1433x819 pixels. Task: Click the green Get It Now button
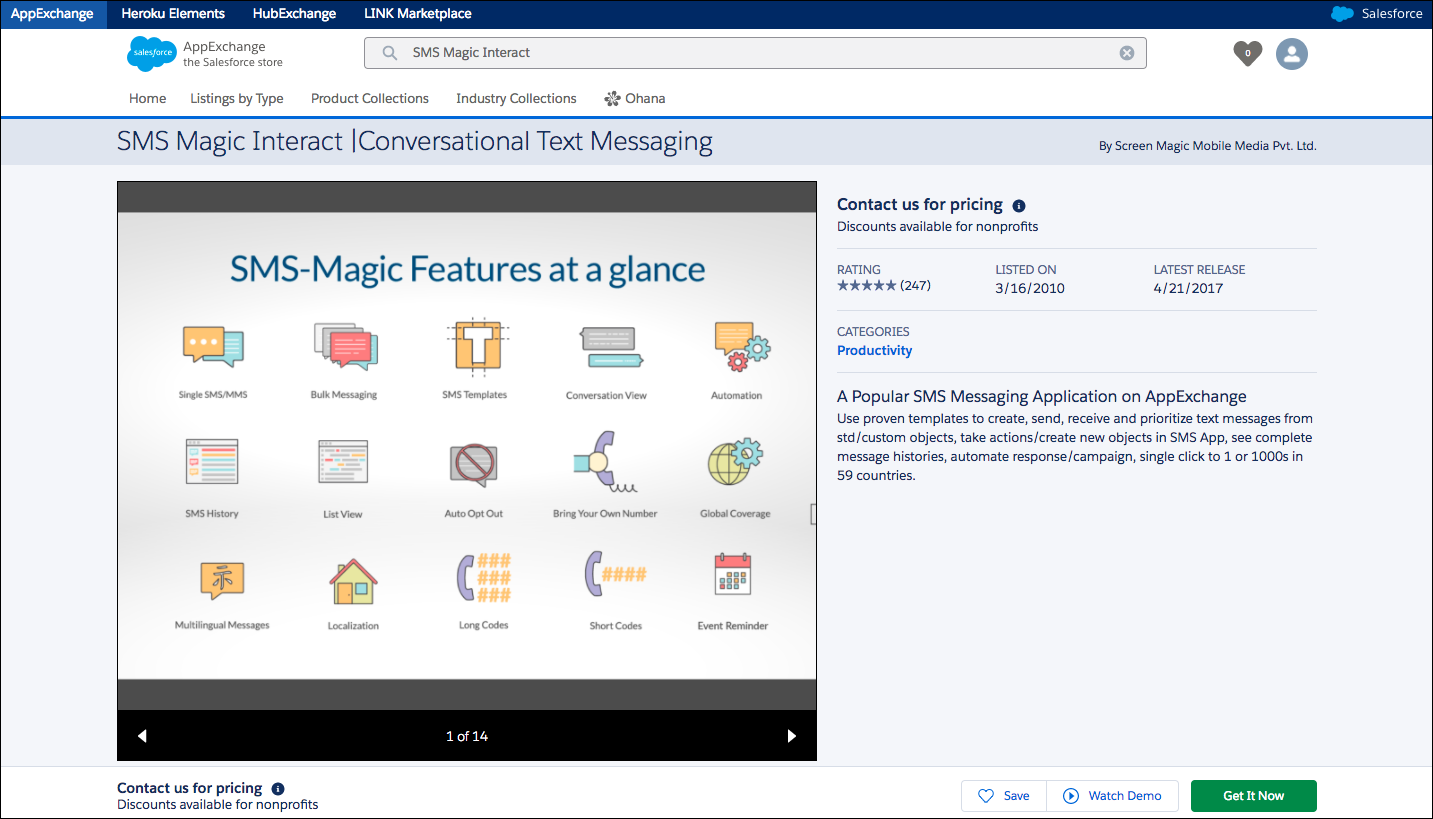coord(1254,796)
